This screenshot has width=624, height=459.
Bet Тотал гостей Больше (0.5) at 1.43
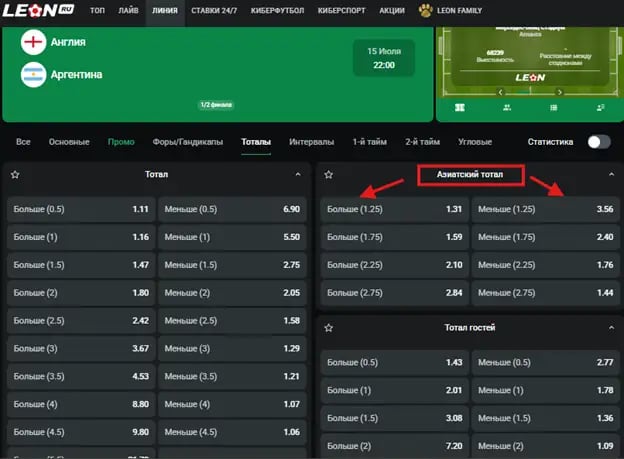[x=395, y=362]
